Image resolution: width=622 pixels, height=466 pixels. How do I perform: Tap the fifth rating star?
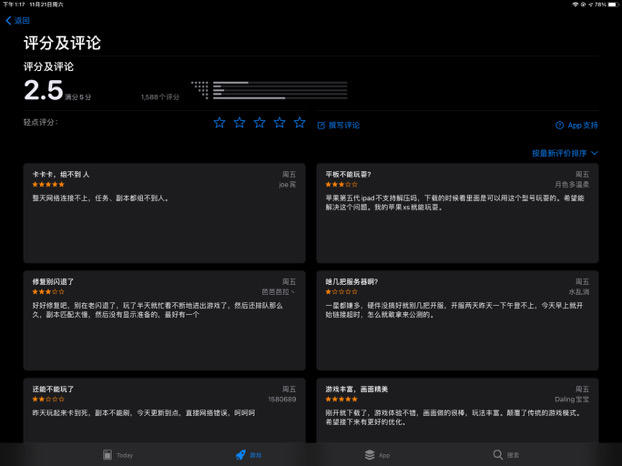(x=299, y=123)
